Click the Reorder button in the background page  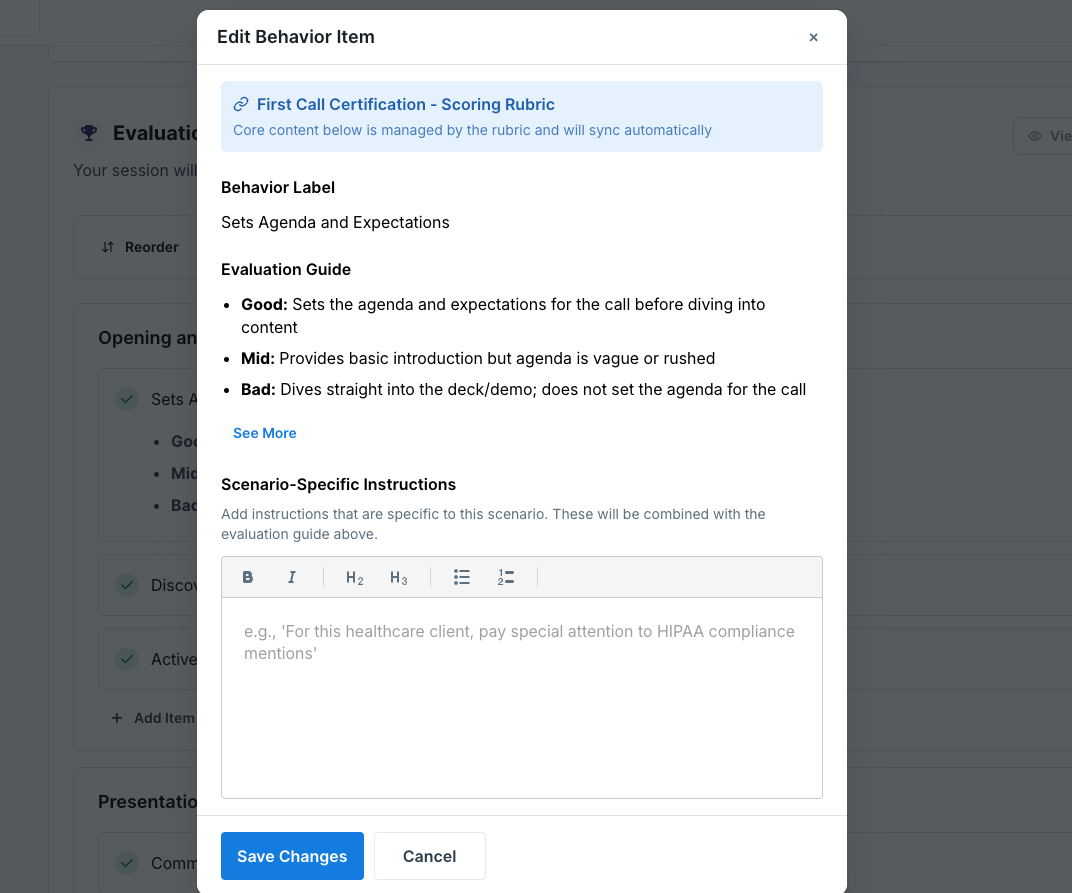pyautogui.click(x=139, y=247)
